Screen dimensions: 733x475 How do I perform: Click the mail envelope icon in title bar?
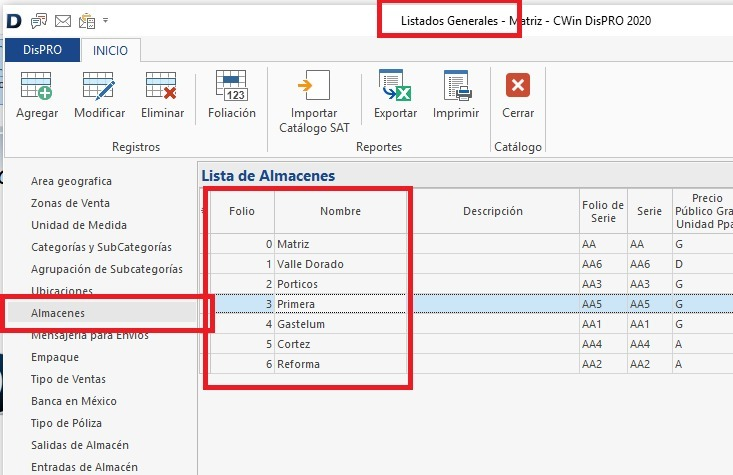point(63,20)
